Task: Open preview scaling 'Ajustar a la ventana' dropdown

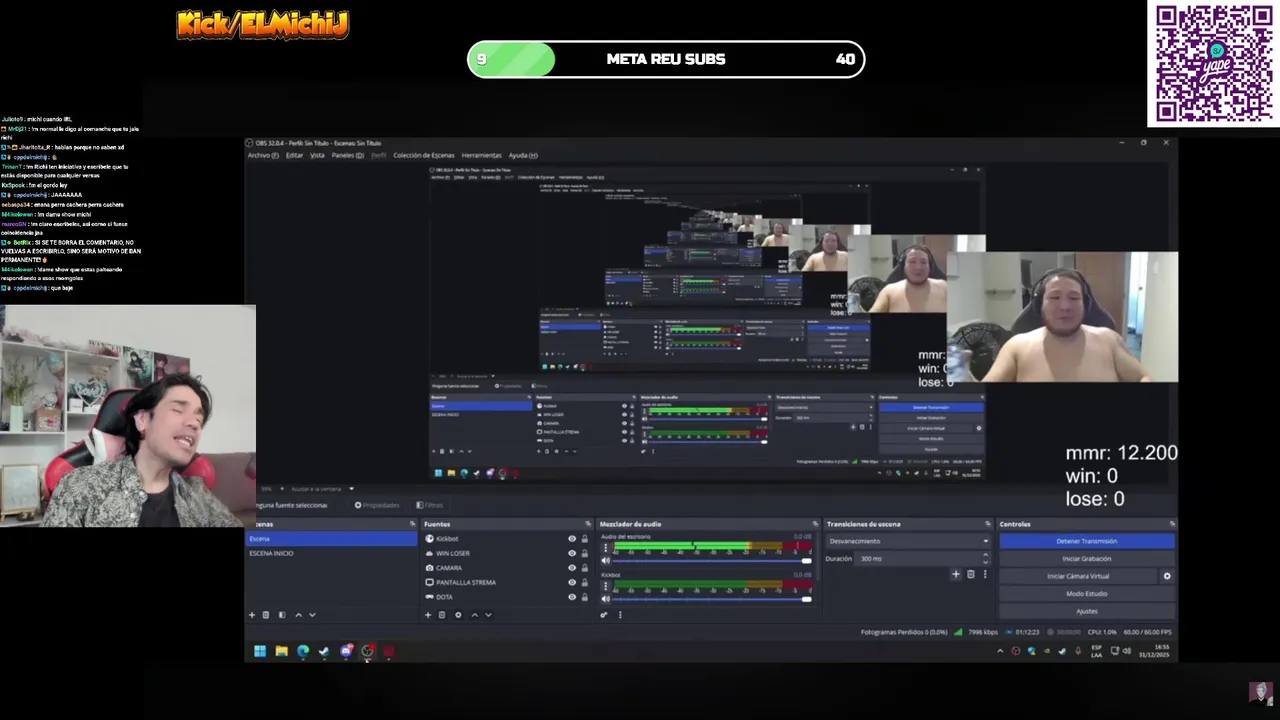Action: point(321,489)
